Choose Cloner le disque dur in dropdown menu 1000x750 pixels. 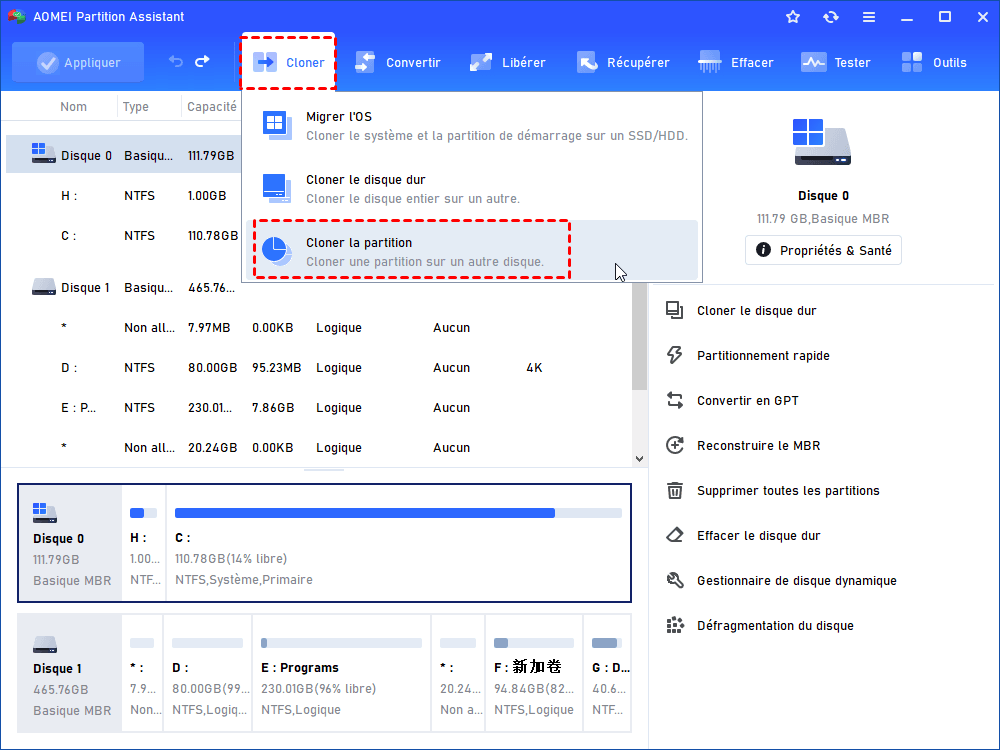pyautogui.click(x=472, y=189)
